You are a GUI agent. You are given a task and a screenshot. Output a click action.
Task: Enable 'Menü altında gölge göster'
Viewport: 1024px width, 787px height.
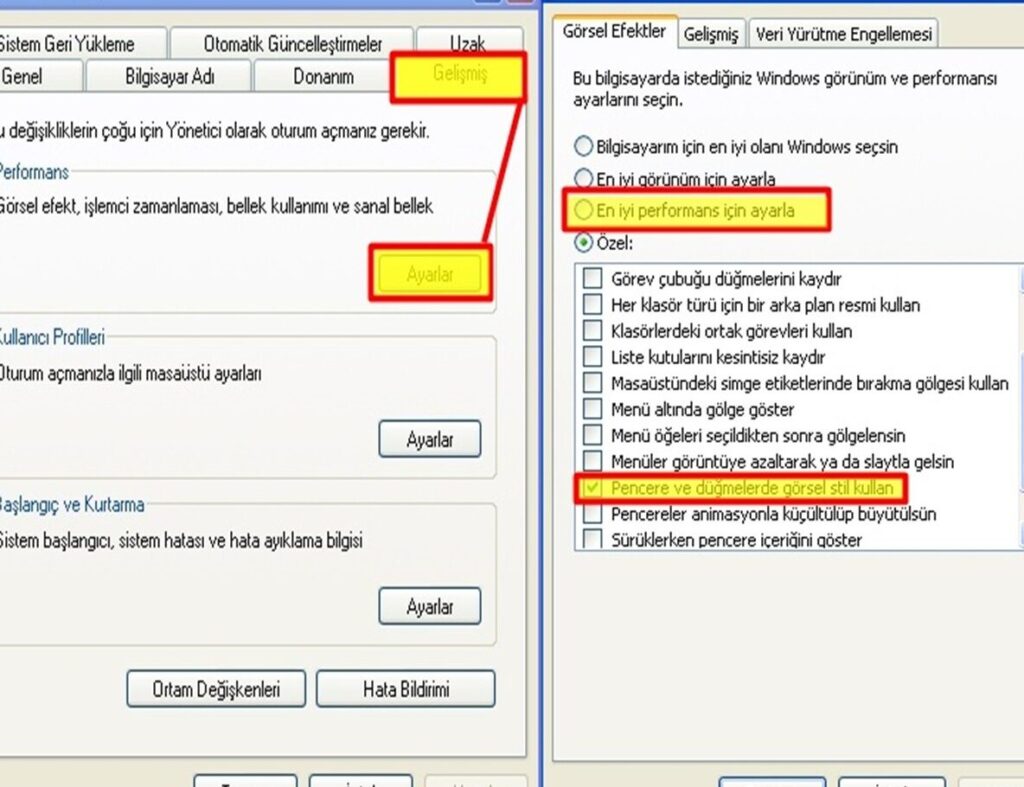(x=590, y=409)
